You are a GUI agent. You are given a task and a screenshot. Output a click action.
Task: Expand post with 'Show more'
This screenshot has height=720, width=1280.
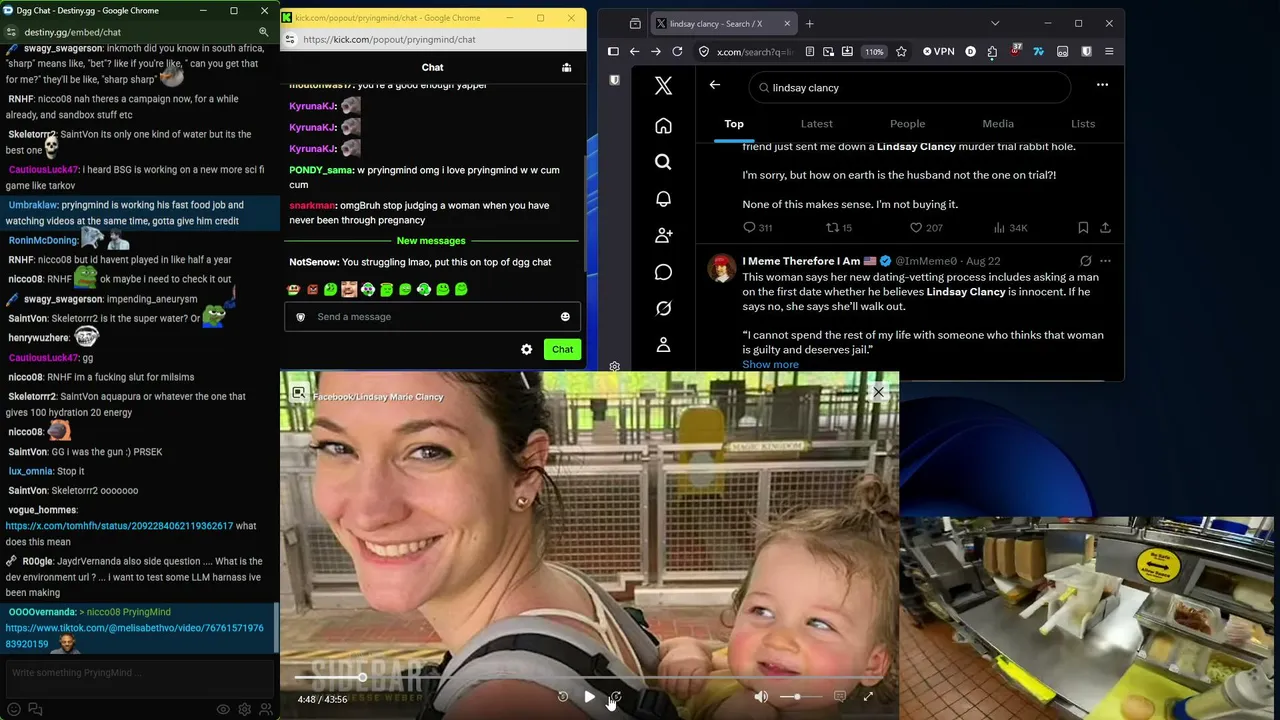click(770, 364)
